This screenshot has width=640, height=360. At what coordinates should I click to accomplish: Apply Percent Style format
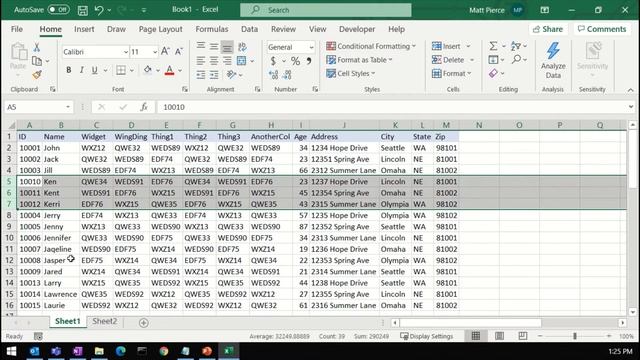point(296,61)
